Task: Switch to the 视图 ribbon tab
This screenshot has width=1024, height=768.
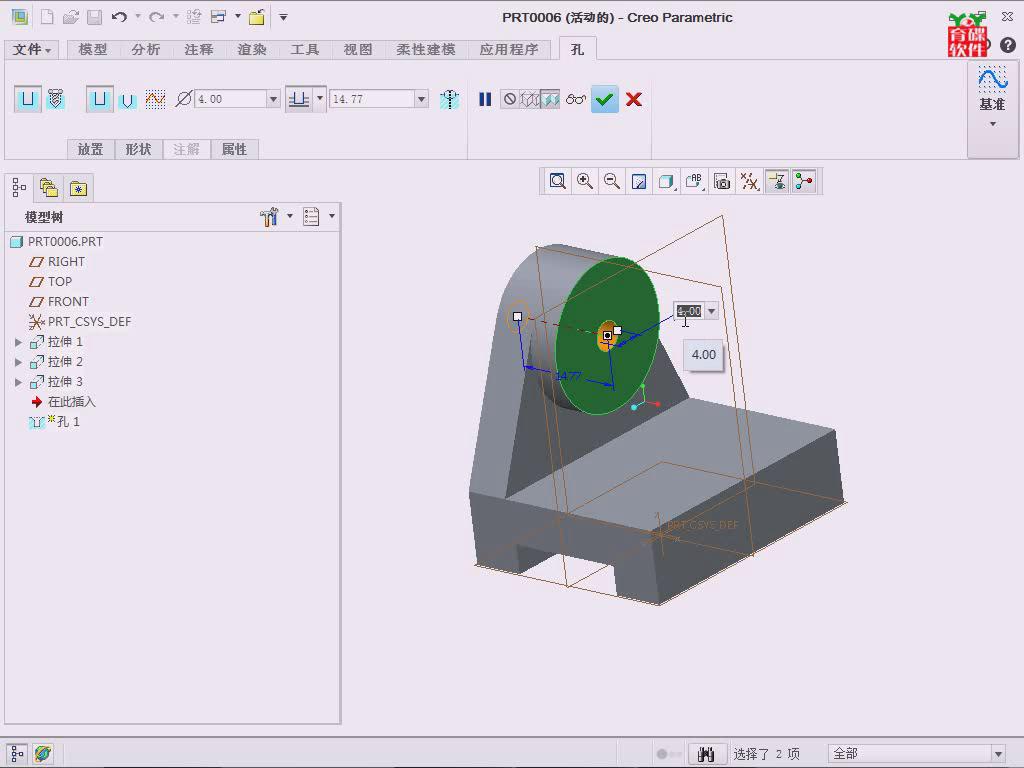Action: click(x=358, y=50)
